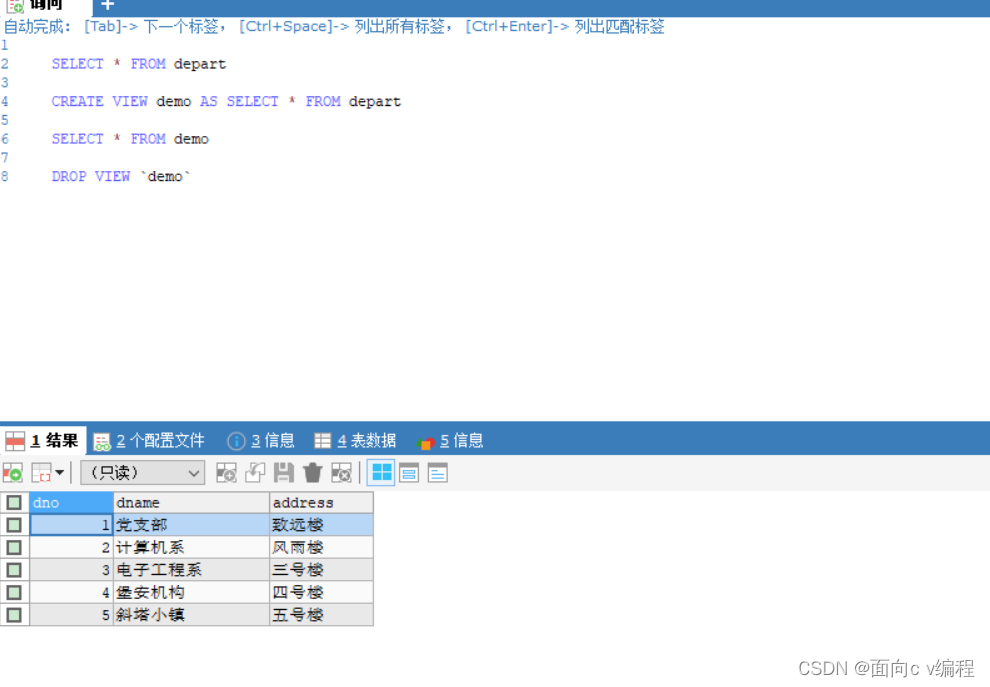
Task: Click the discard changes icon with red X
Action: tap(340, 473)
